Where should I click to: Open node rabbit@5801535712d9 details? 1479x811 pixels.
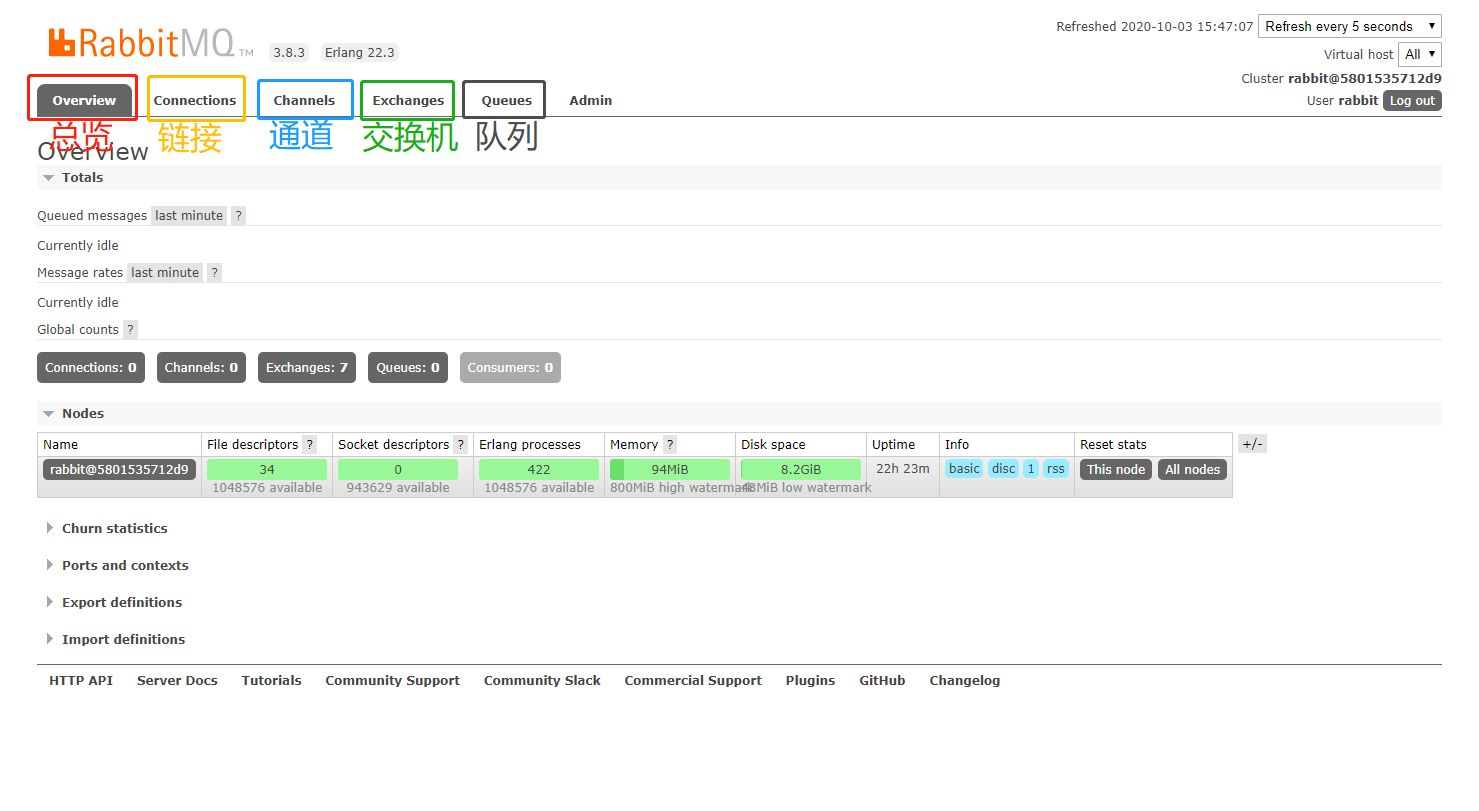click(x=120, y=470)
